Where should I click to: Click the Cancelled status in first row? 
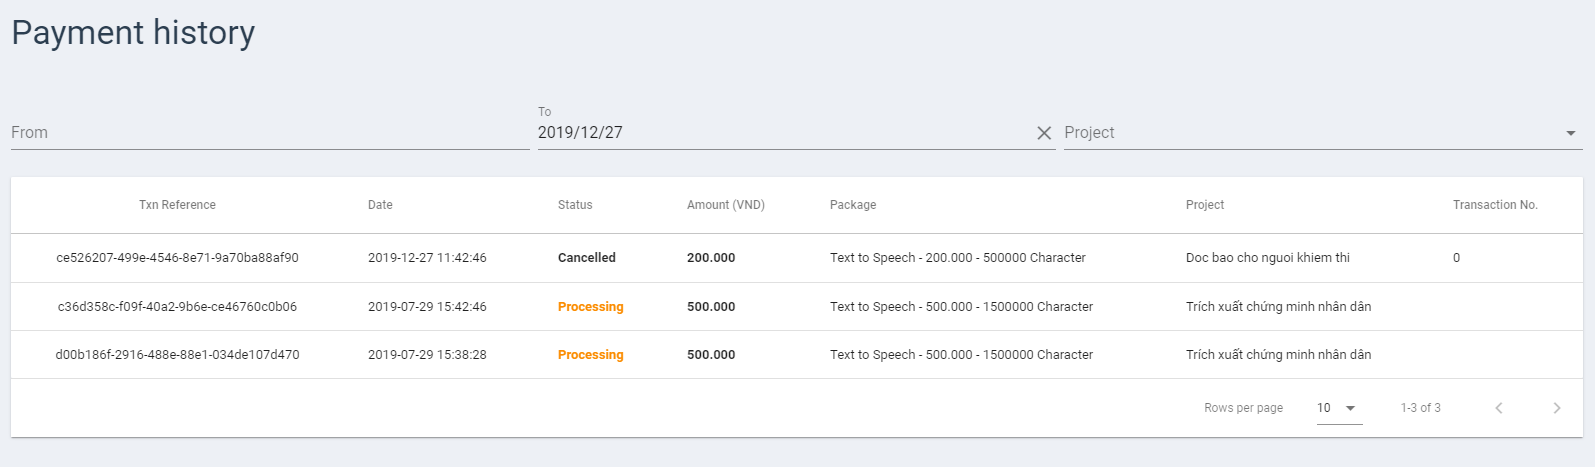click(587, 258)
